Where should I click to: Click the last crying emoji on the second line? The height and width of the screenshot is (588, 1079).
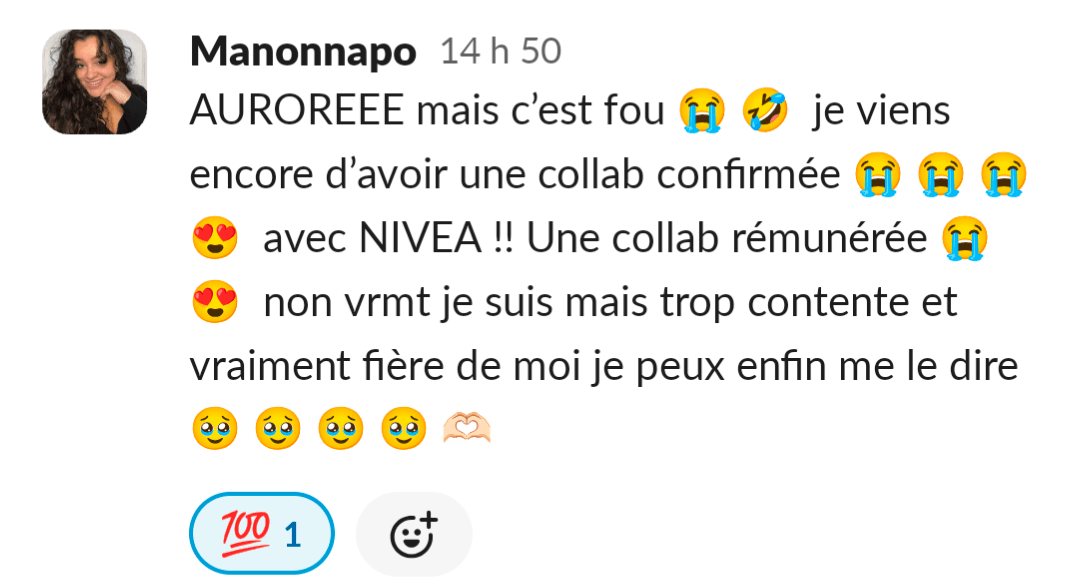1004,174
